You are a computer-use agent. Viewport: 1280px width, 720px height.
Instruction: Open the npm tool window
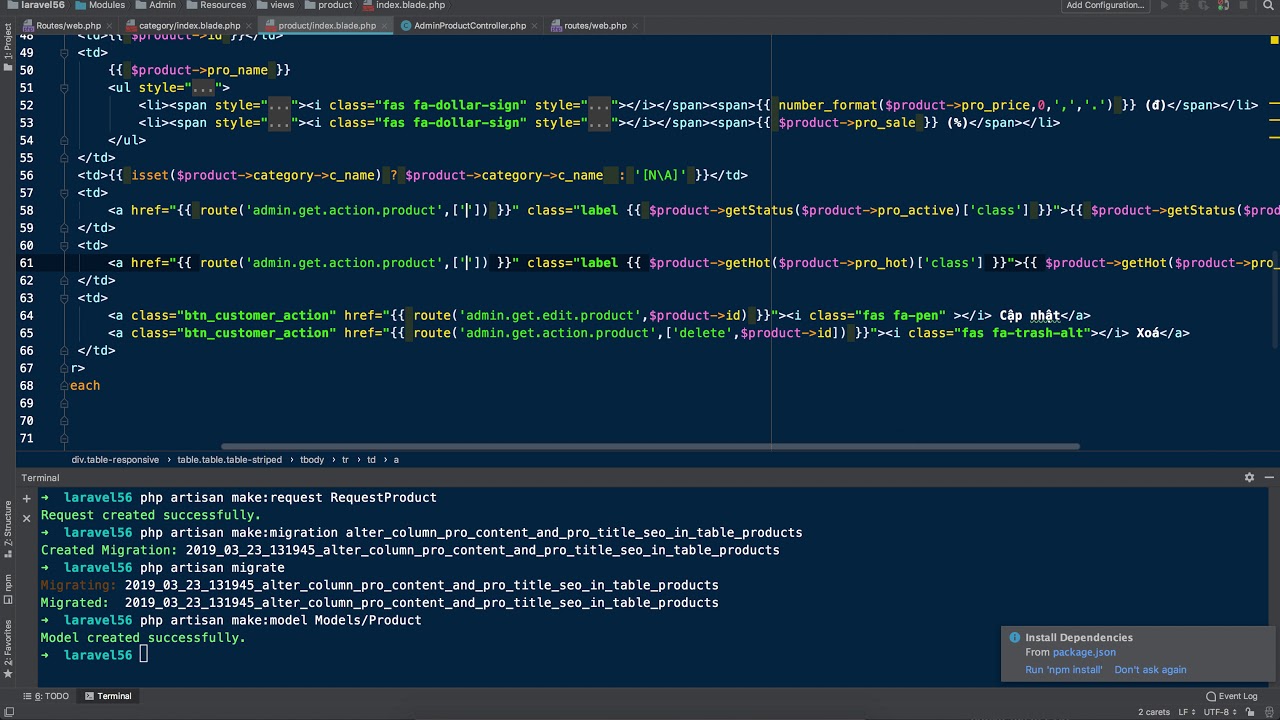pos(8,587)
